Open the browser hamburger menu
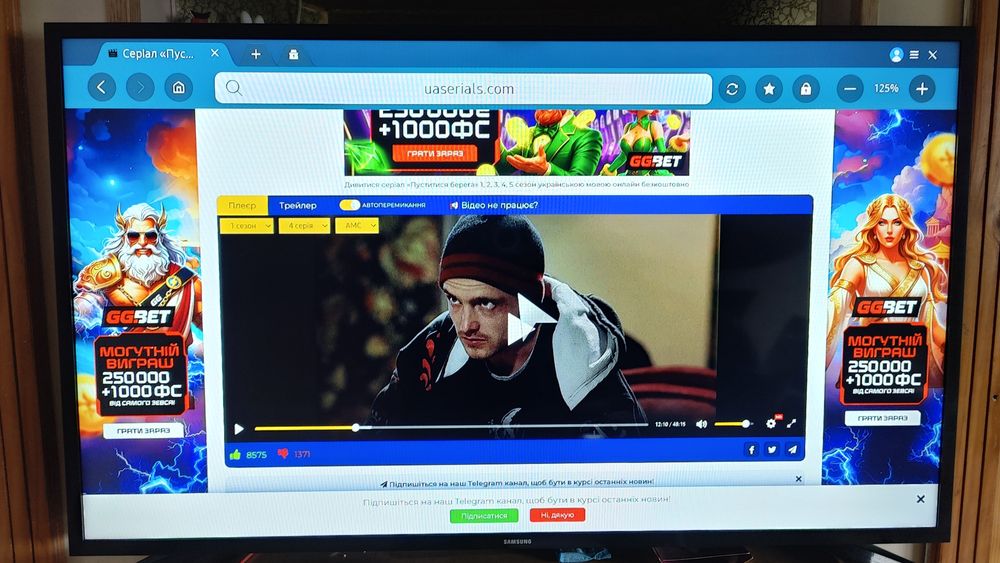This screenshot has height=563, width=1000. point(914,55)
